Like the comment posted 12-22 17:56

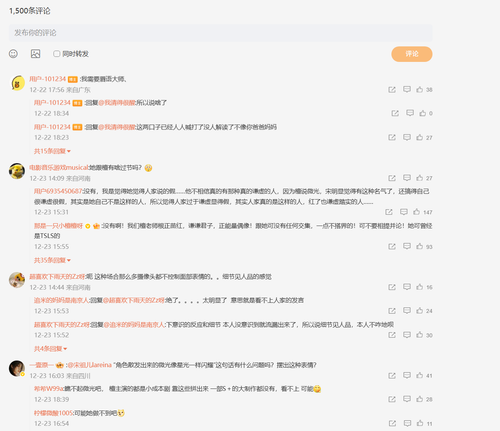(x=419, y=89)
